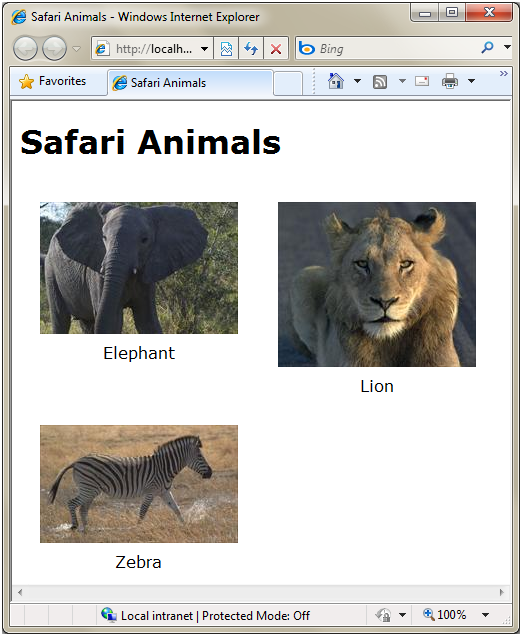Viewport: 522px width, 636px height.
Task: Click the Bing search magnifier icon
Action: click(487, 48)
